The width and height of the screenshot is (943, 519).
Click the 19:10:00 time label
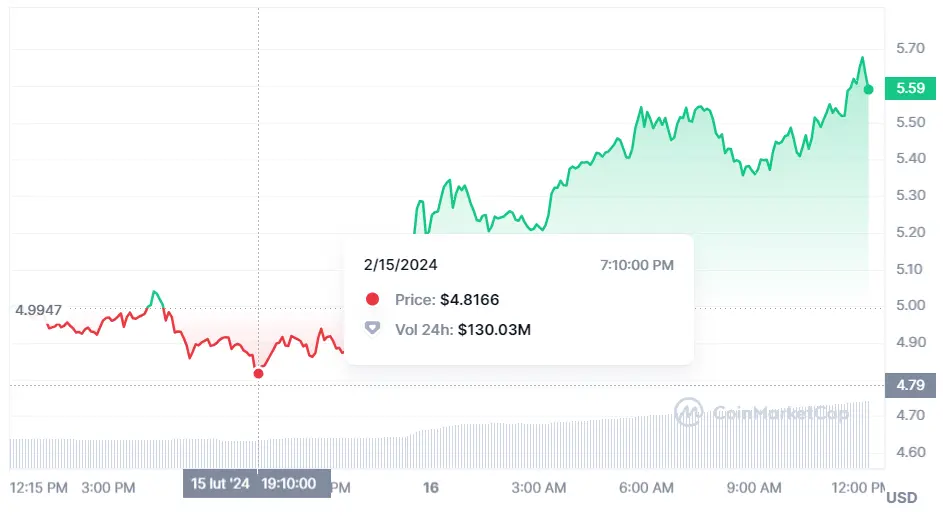tap(289, 484)
